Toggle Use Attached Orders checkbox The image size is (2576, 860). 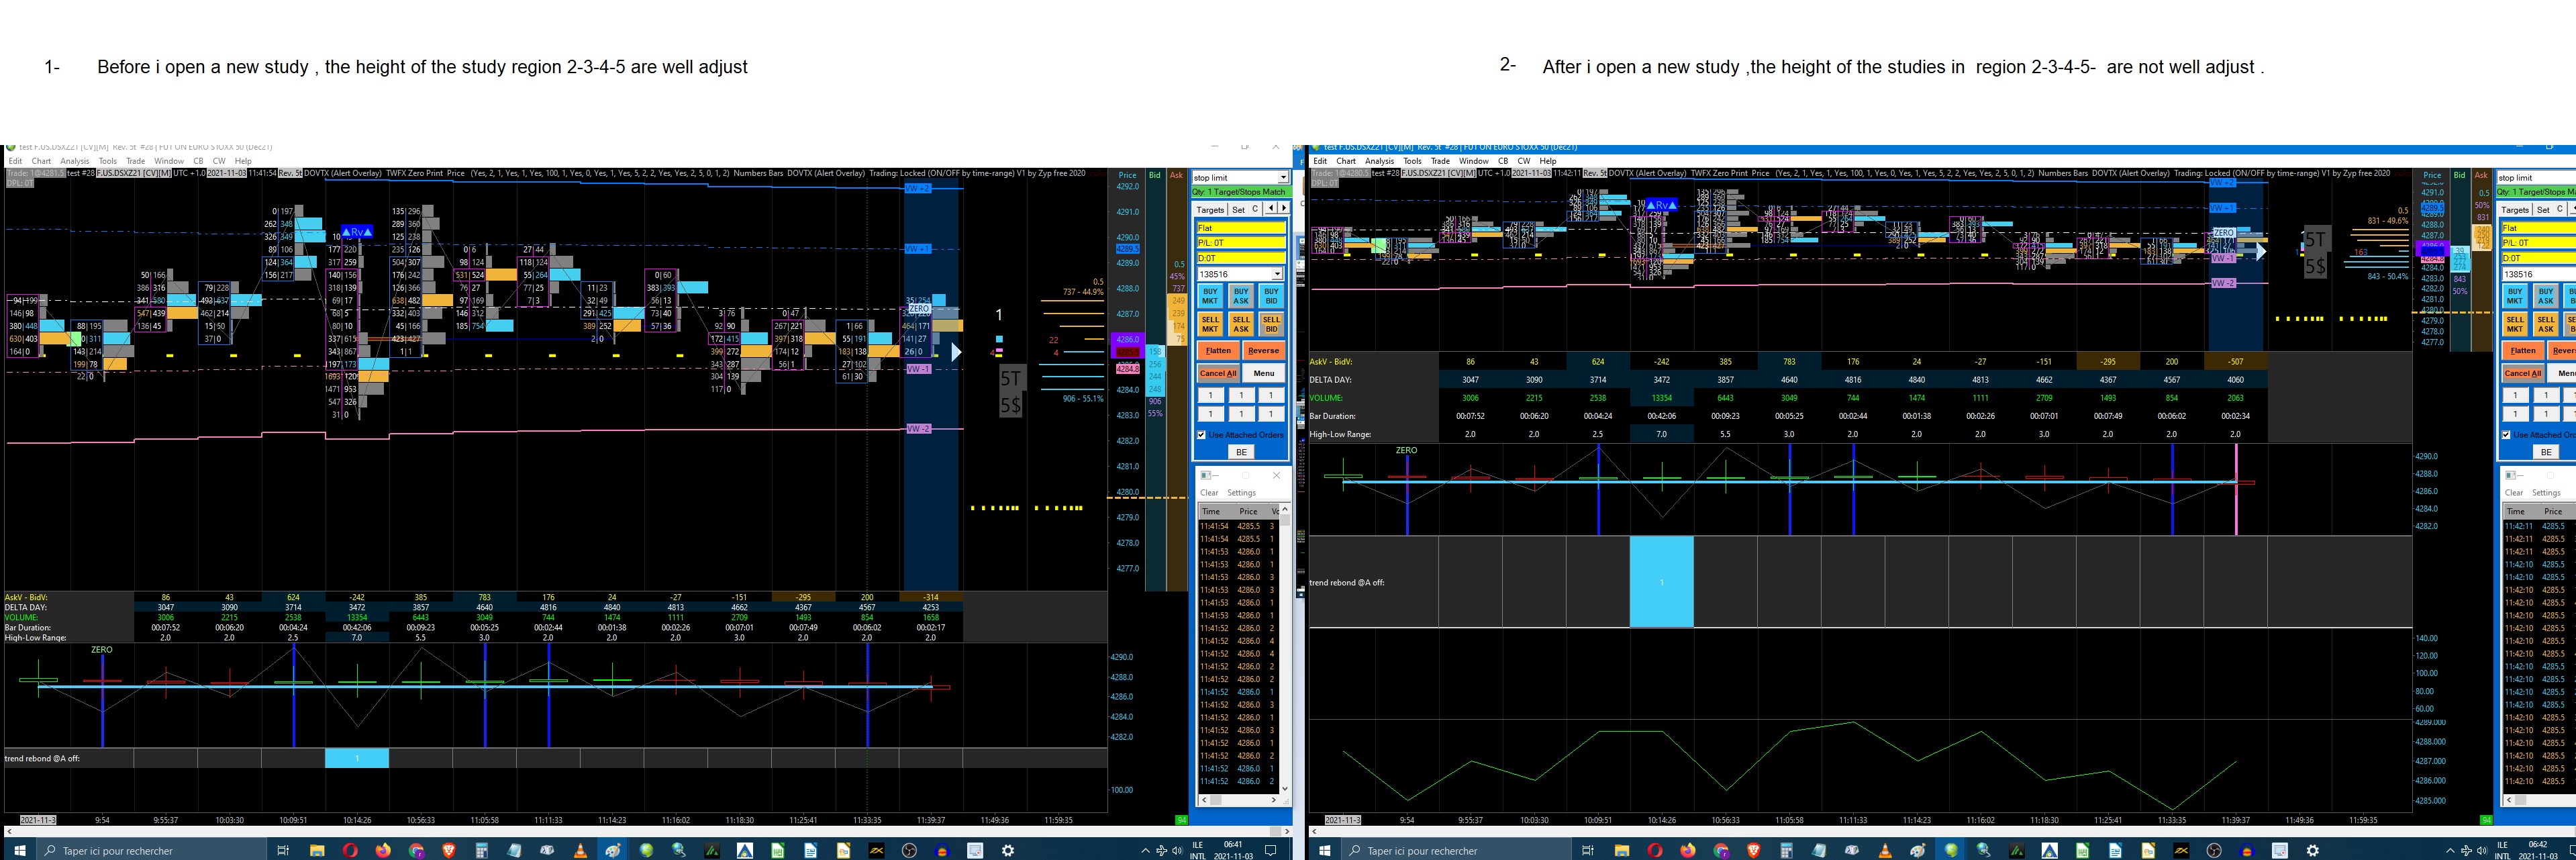tap(1202, 435)
